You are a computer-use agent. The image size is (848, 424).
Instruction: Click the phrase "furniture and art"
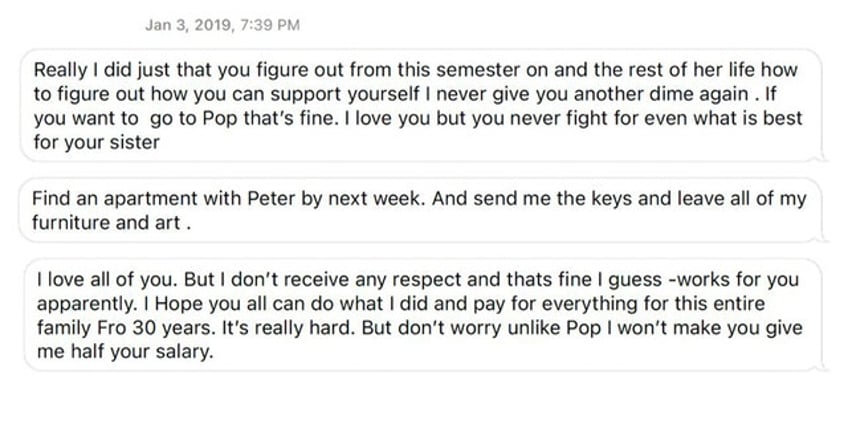[106, 222]
